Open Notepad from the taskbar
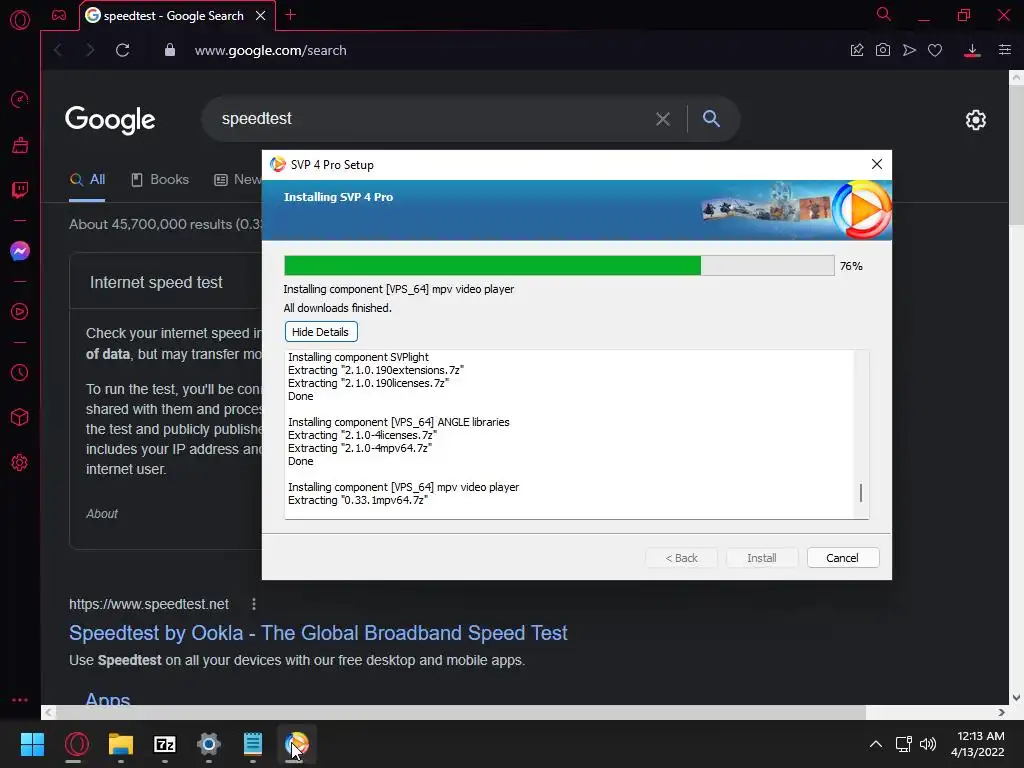Viewport: 1024px width, 768px height. click(x=253, y=744)
